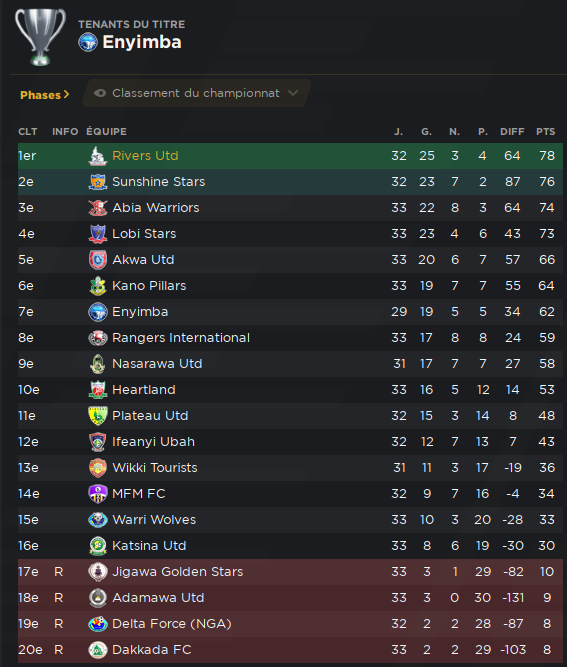Open the Enyimba title holders link
Screen dimensions: 567x667
[142, 42]
